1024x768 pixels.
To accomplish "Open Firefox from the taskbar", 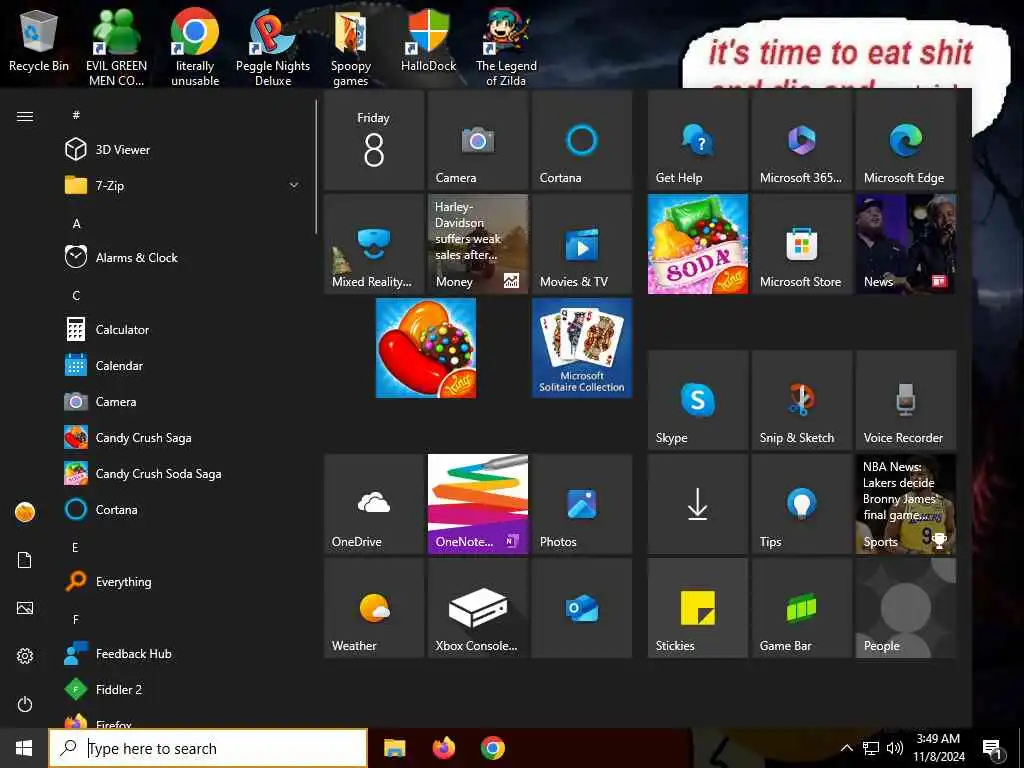I will pos(444,748).
